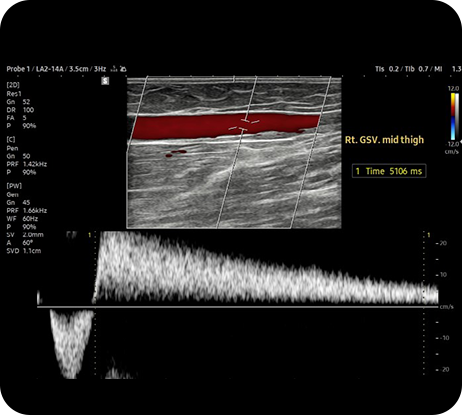Click the [2D] mode parameter header

pos(13,85)
